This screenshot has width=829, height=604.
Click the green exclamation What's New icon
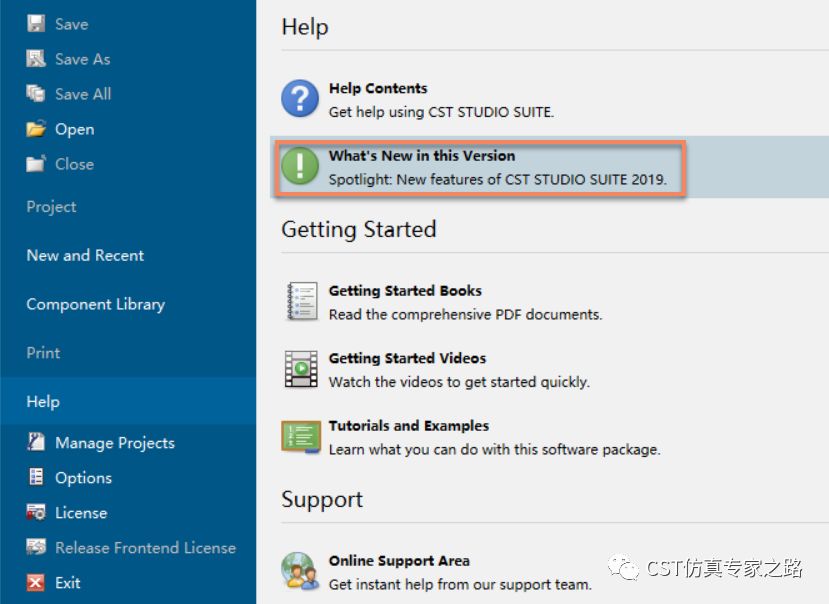[x=300, y=166]
